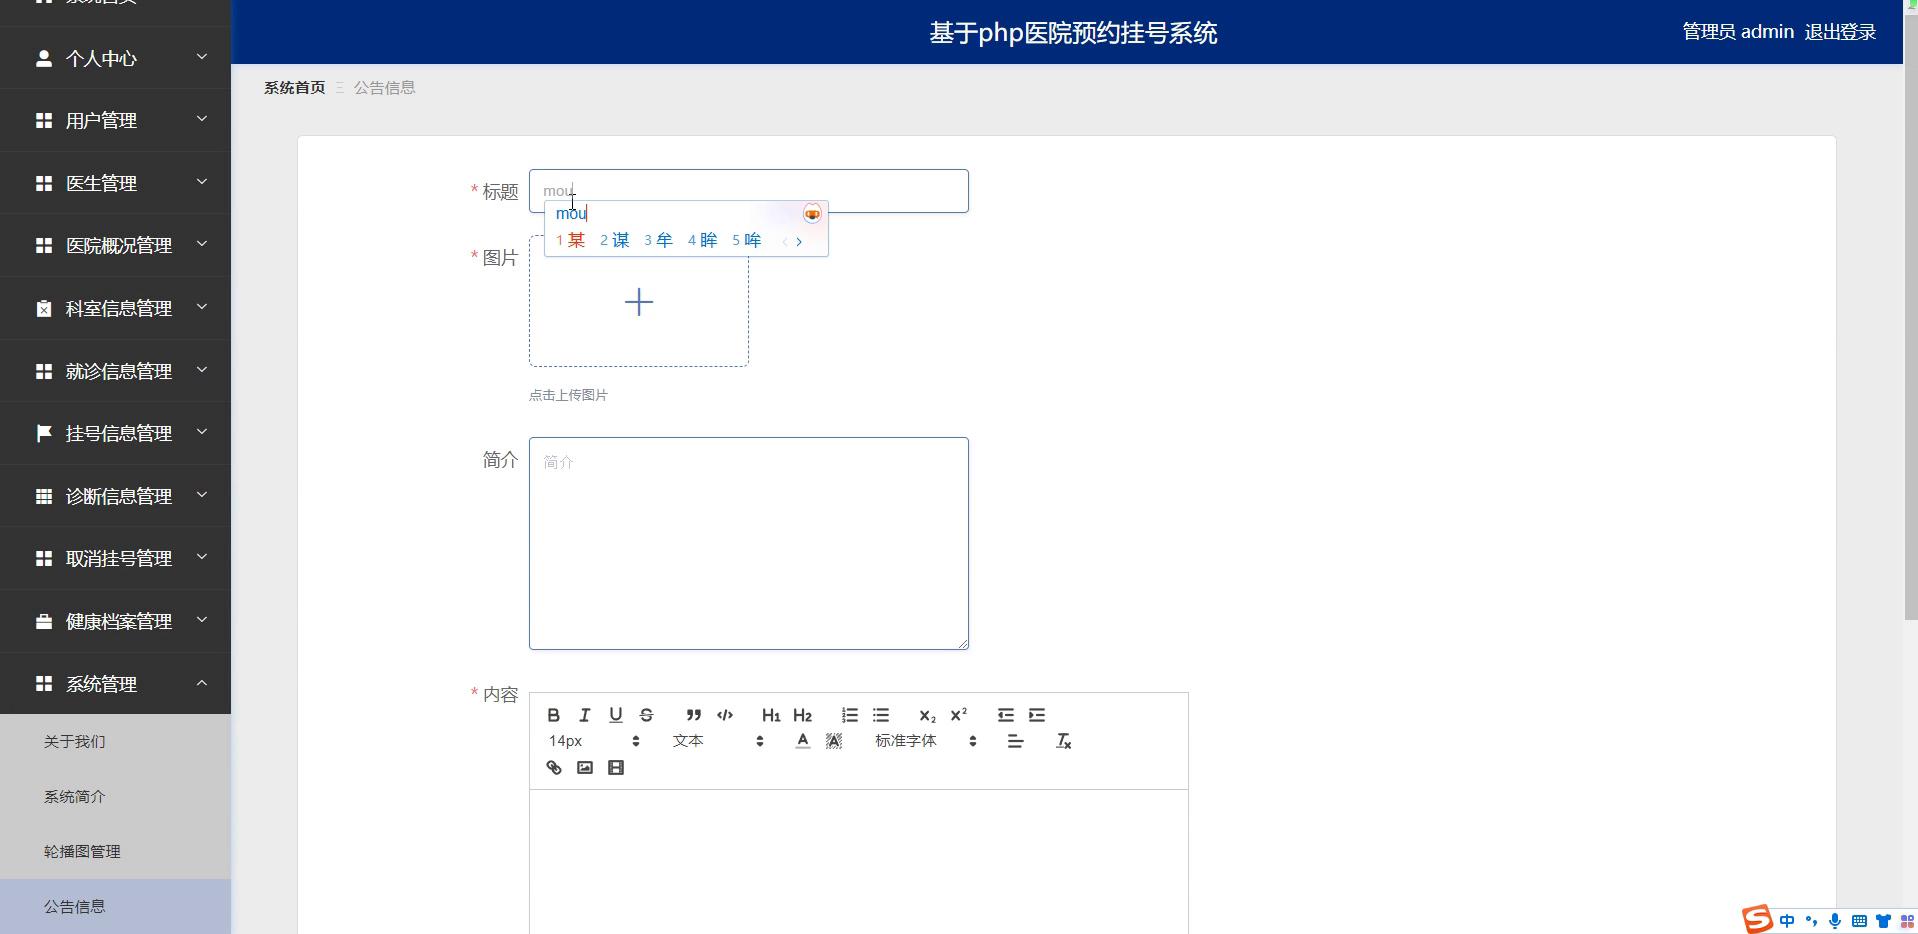This screenshot has width=1918, height=934.
Task: Collapse the 系统管理 menu
Action: (x=115, y=684)
